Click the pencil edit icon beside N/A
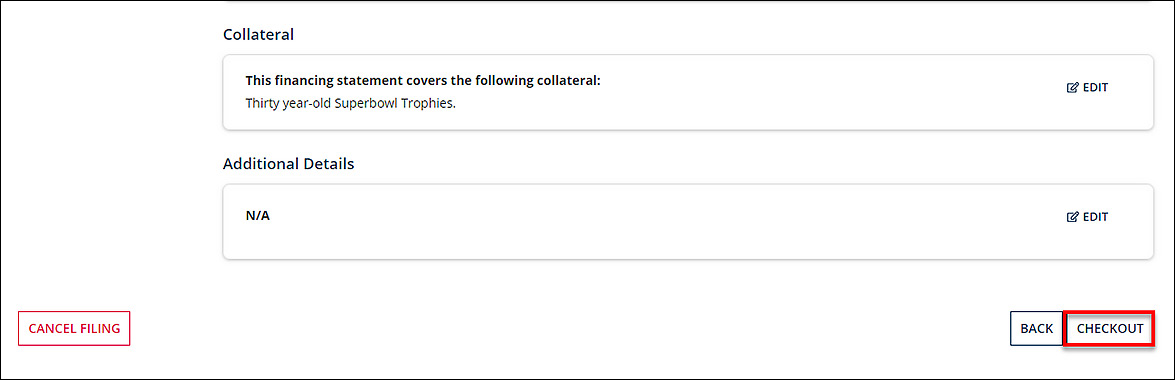The width and height of the screenshot is (1175, 380). [1072, 217]
